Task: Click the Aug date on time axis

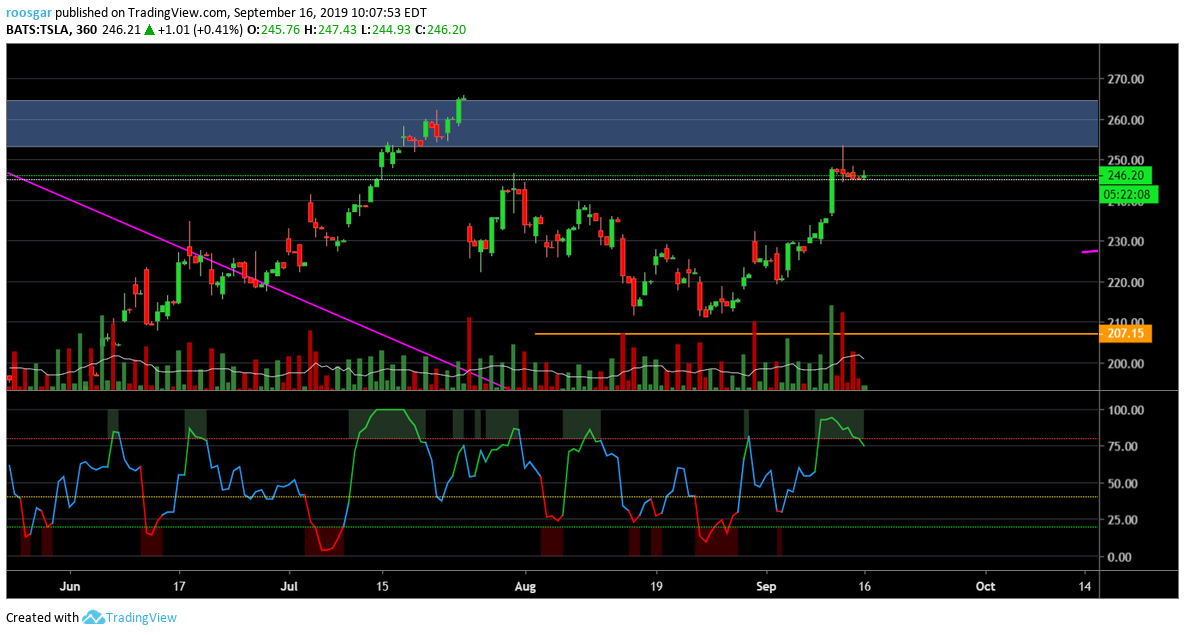Action: coord(524,587)
